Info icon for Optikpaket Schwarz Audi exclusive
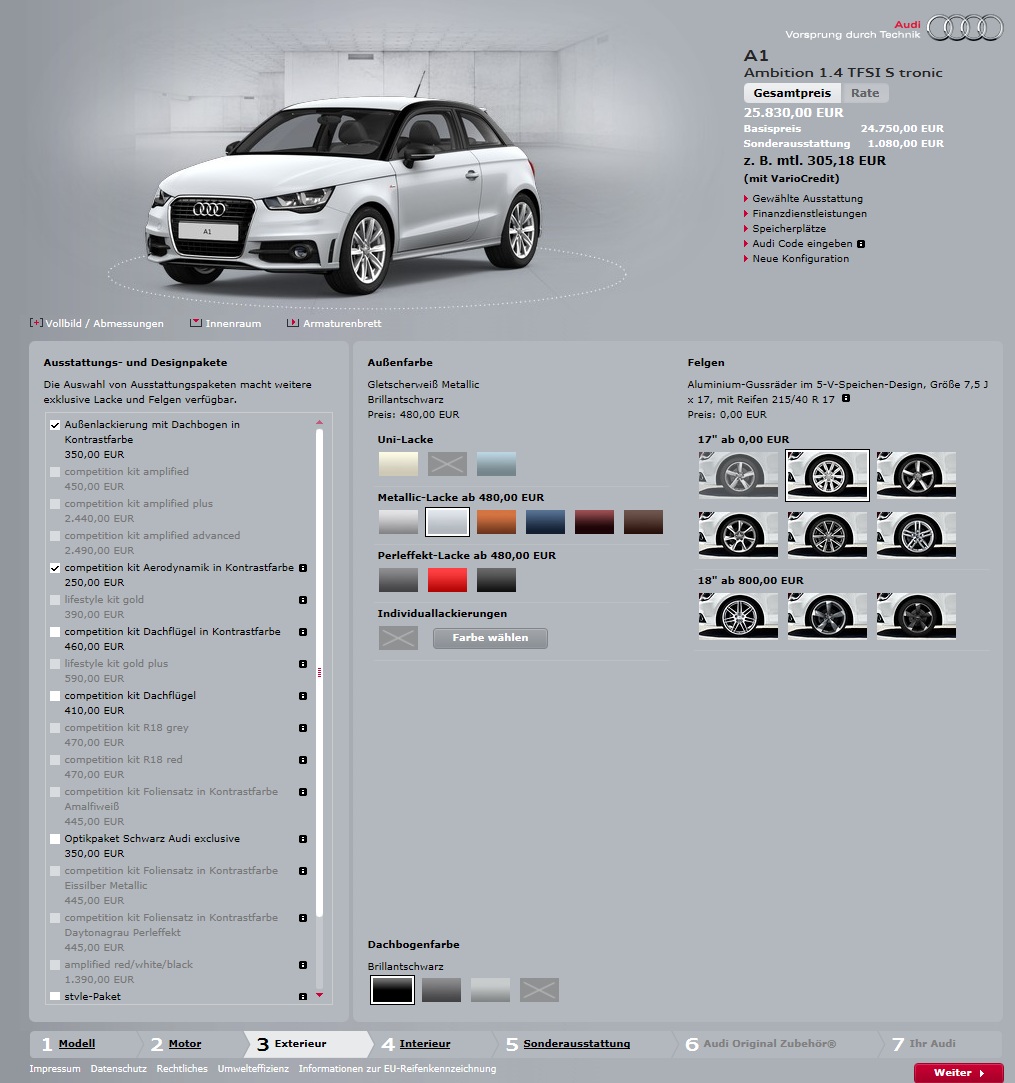 [x=302, y=839]
